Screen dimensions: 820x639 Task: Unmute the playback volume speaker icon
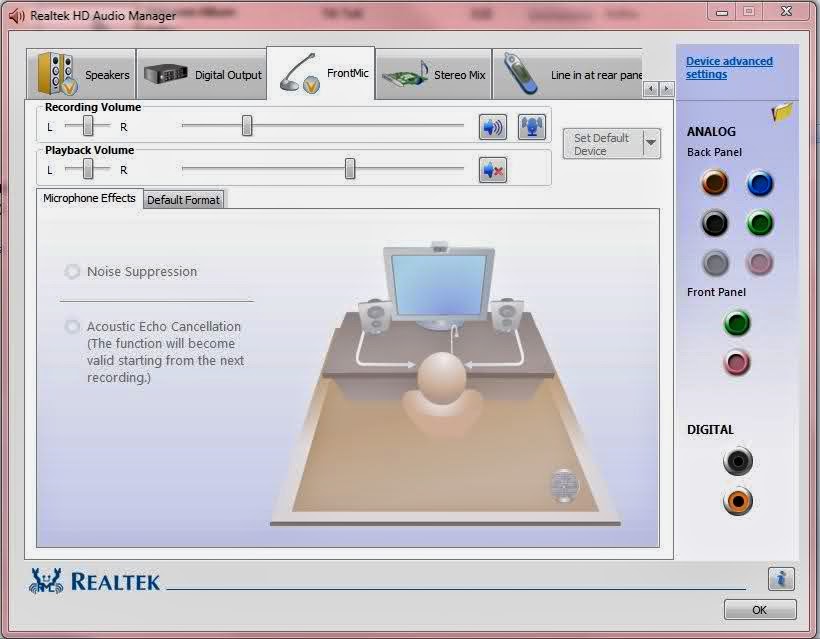click(x=493, y=170)
